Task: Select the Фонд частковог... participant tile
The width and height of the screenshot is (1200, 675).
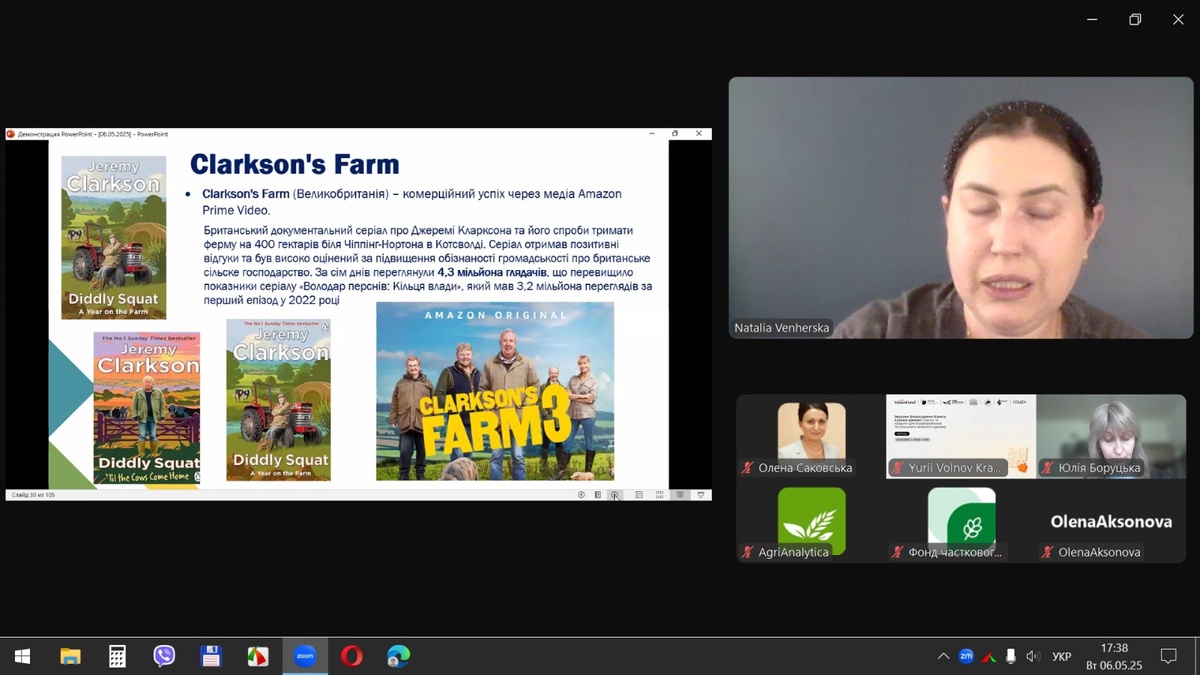Action: point(961,521)
